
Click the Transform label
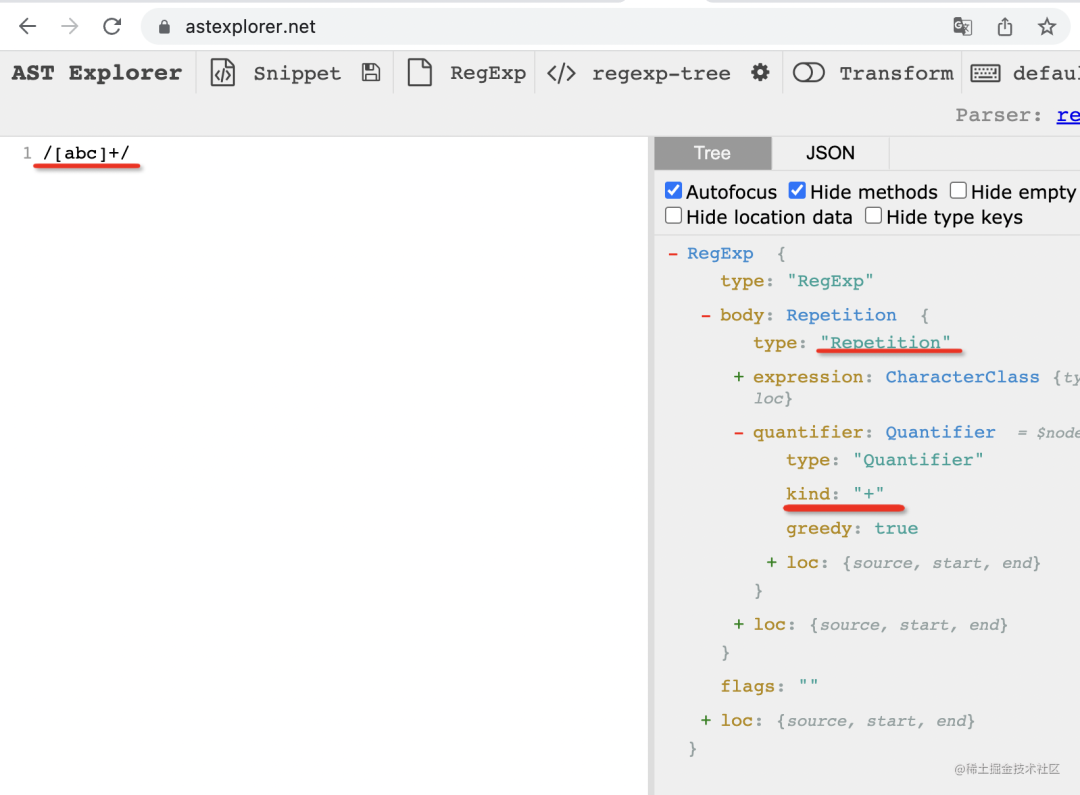[x=896, y=73]
